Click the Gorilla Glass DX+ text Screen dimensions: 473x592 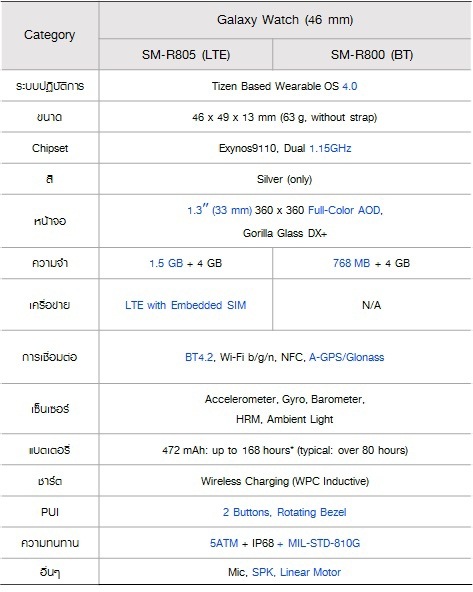pos(285,233)
